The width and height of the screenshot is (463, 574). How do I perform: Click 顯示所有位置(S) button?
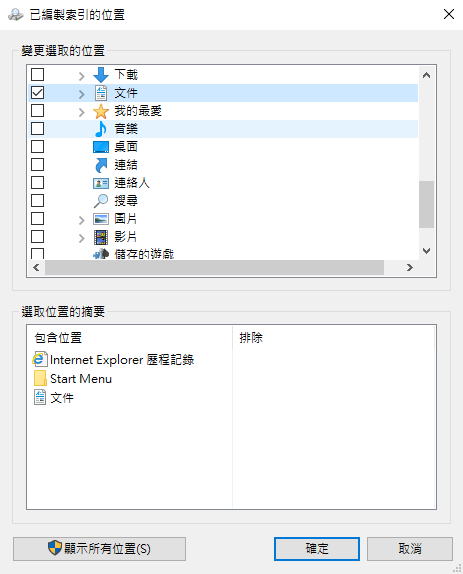click(100, 548)
